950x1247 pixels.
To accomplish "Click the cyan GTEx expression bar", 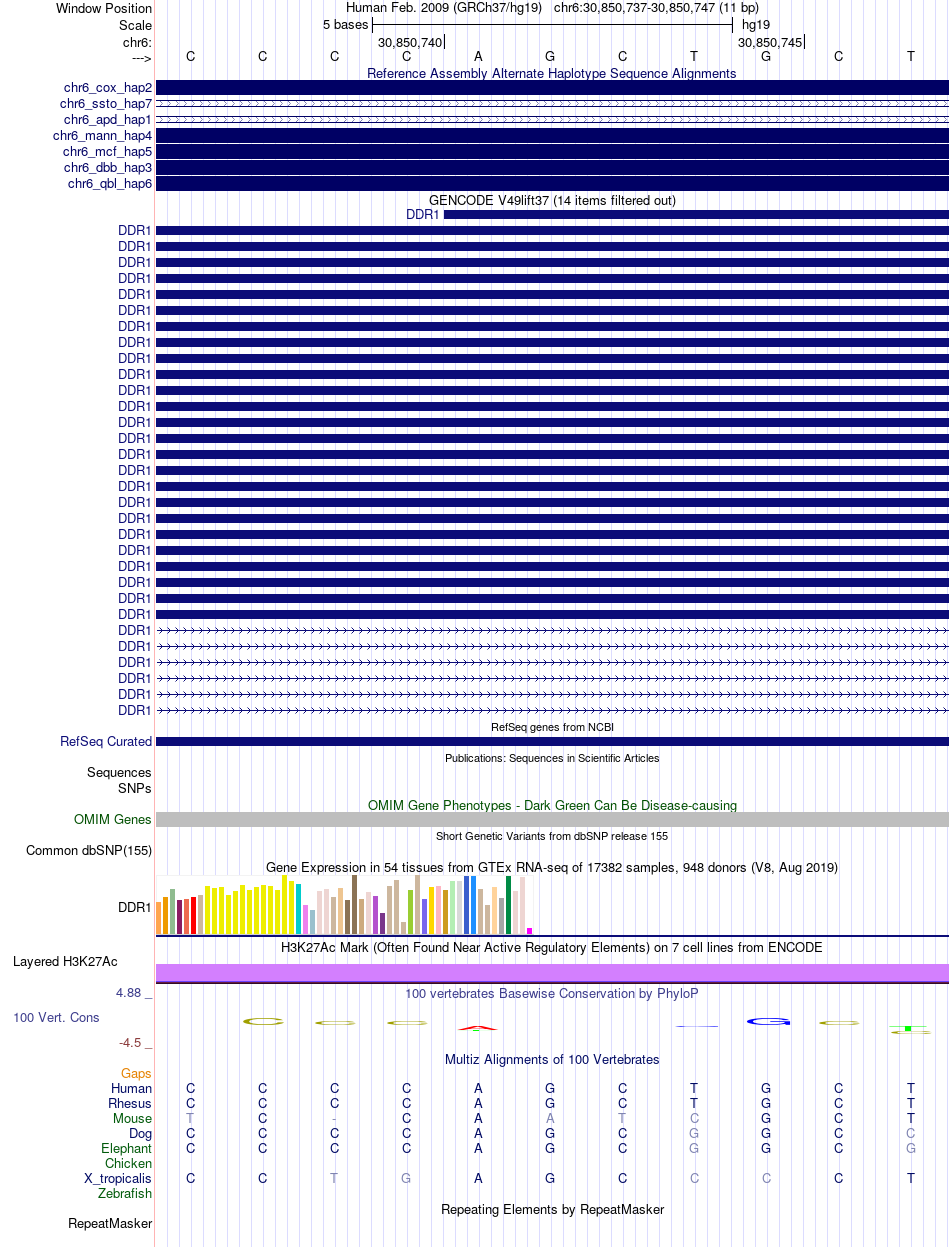I will click(298, 909).
